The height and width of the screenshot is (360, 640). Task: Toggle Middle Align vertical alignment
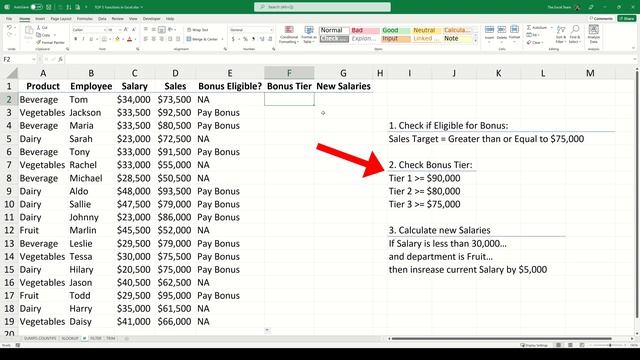tap(154, 29)
